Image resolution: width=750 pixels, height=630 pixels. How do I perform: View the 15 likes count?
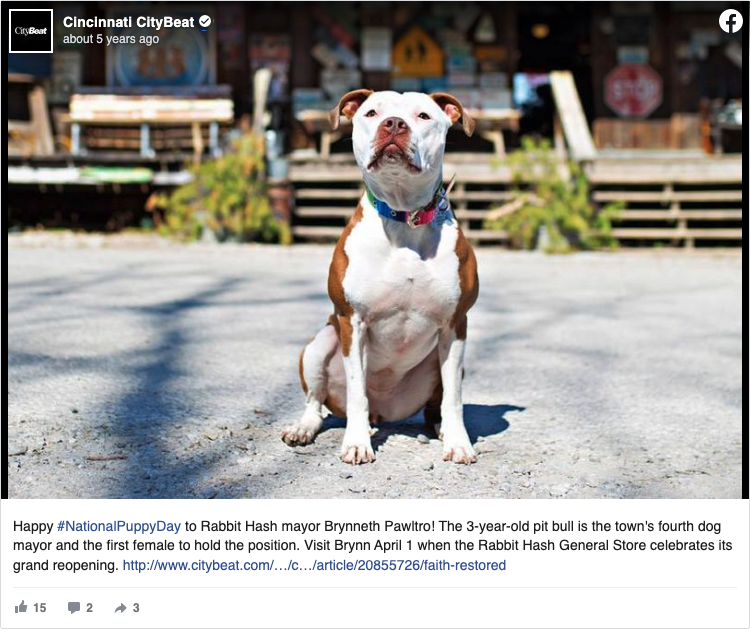(40, 608)
